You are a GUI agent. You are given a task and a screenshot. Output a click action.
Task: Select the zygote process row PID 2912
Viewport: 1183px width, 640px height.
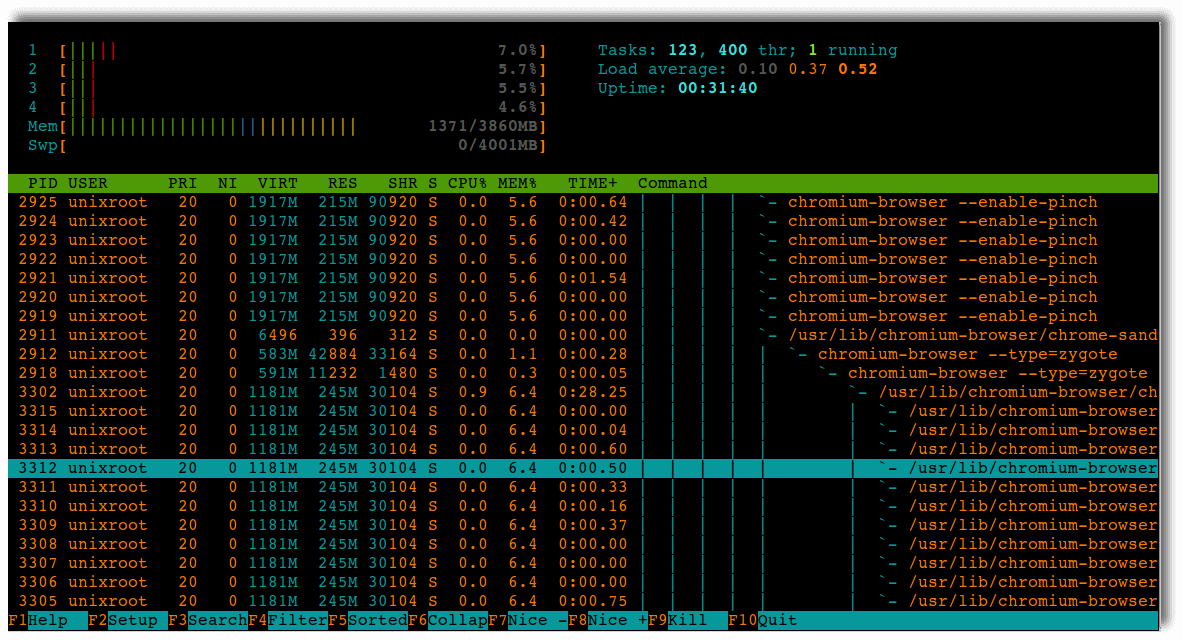tap(583, 354)
